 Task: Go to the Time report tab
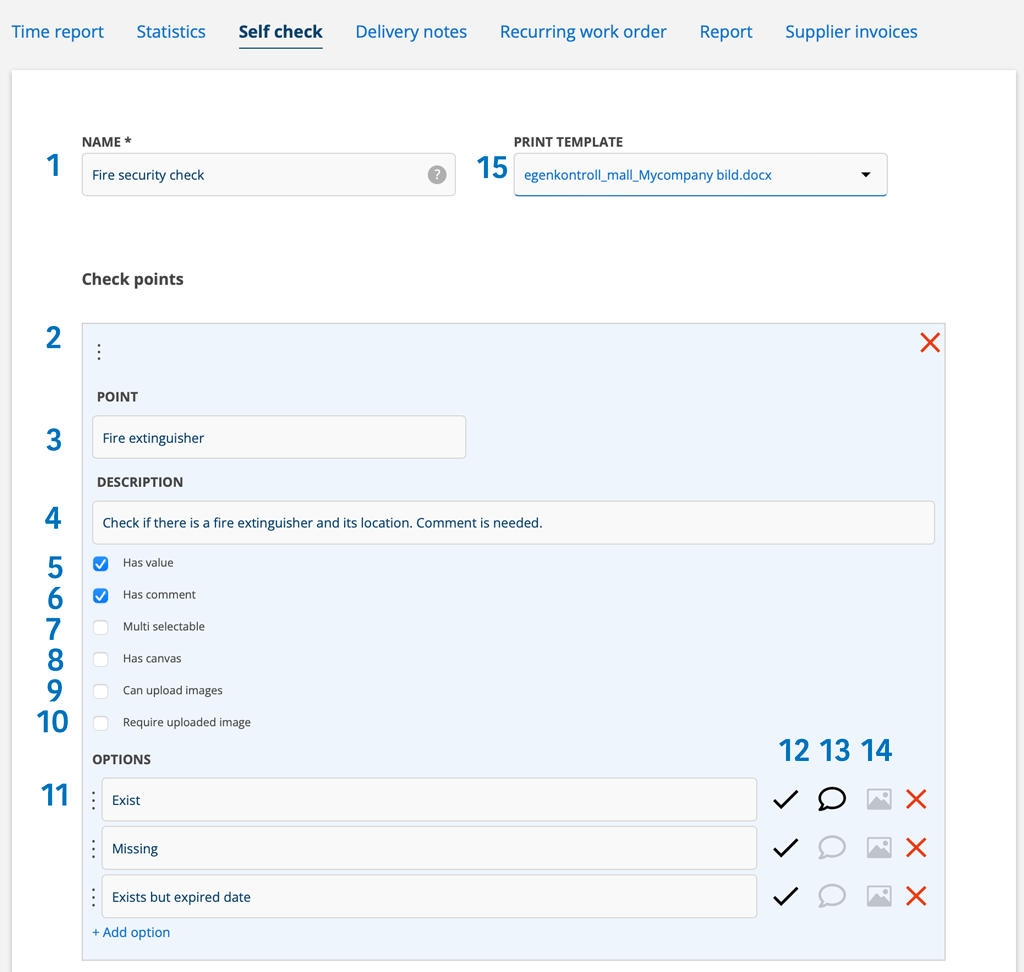pos(58,32)
